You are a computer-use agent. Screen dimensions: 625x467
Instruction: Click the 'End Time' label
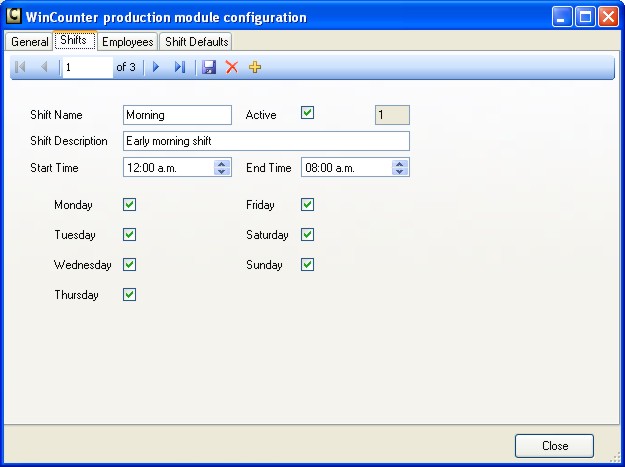(x=269, y=168)
